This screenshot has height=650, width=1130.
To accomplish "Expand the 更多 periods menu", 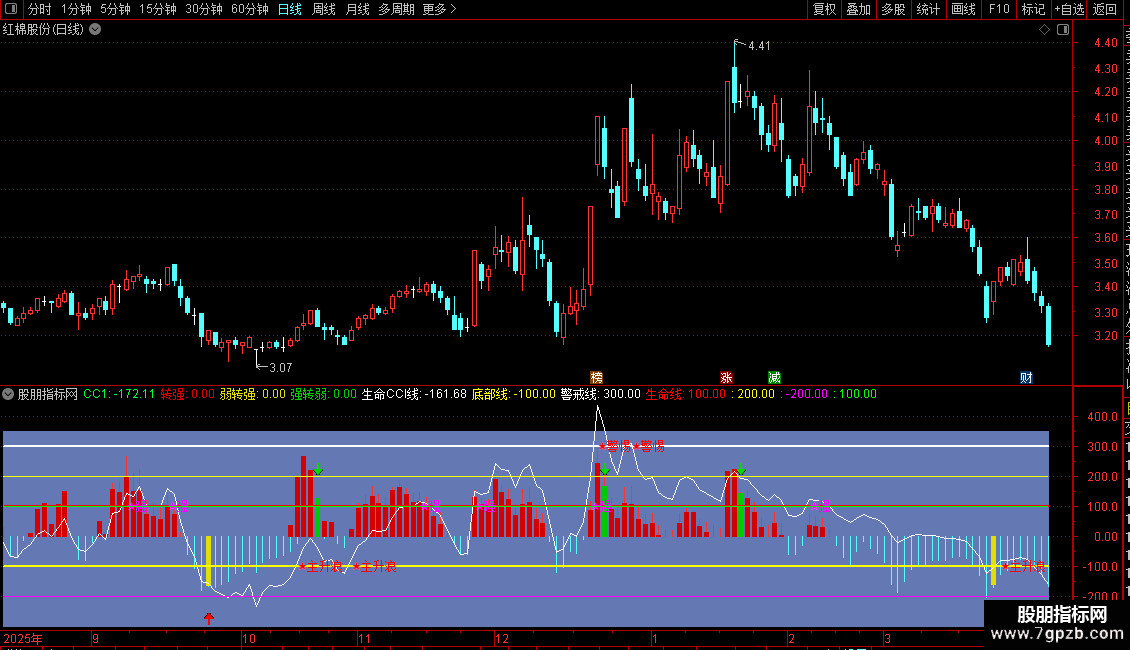I will point(439,9).
